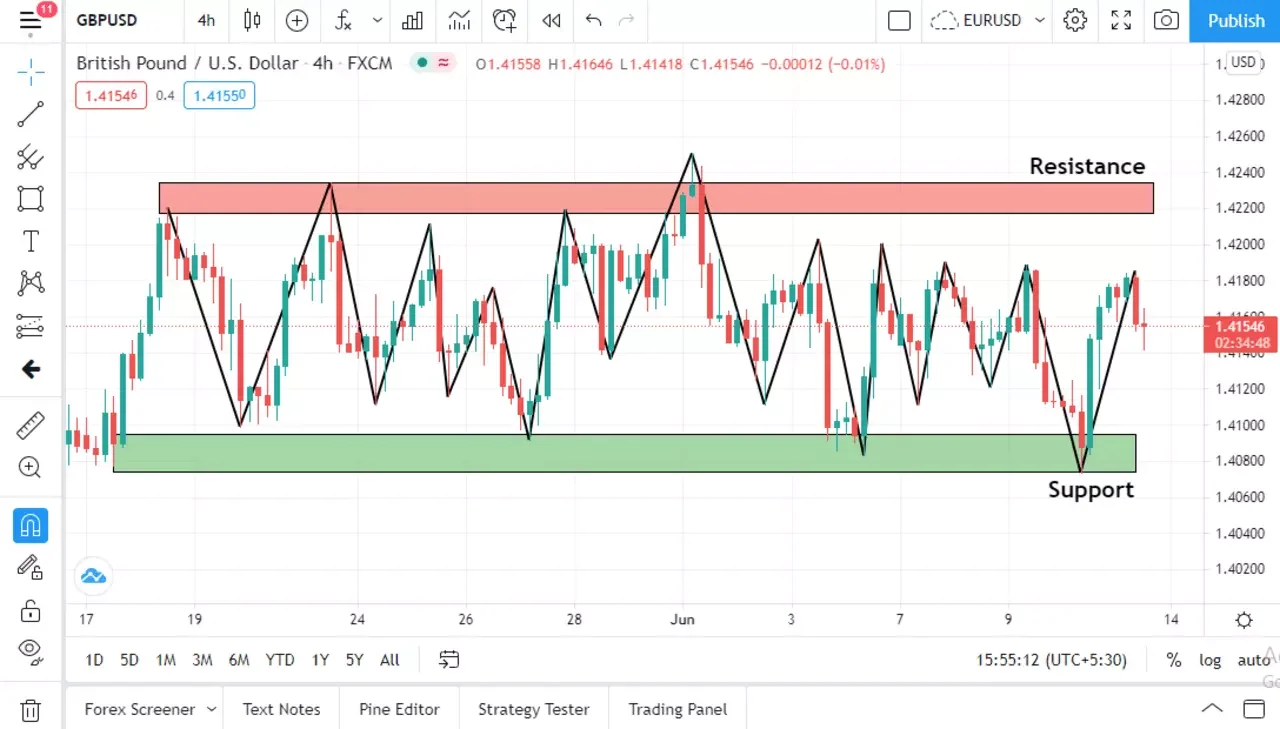Screen dimensions: 1280x729
Task: Open the Text Notes tab
Action: [x=282, y=709]
